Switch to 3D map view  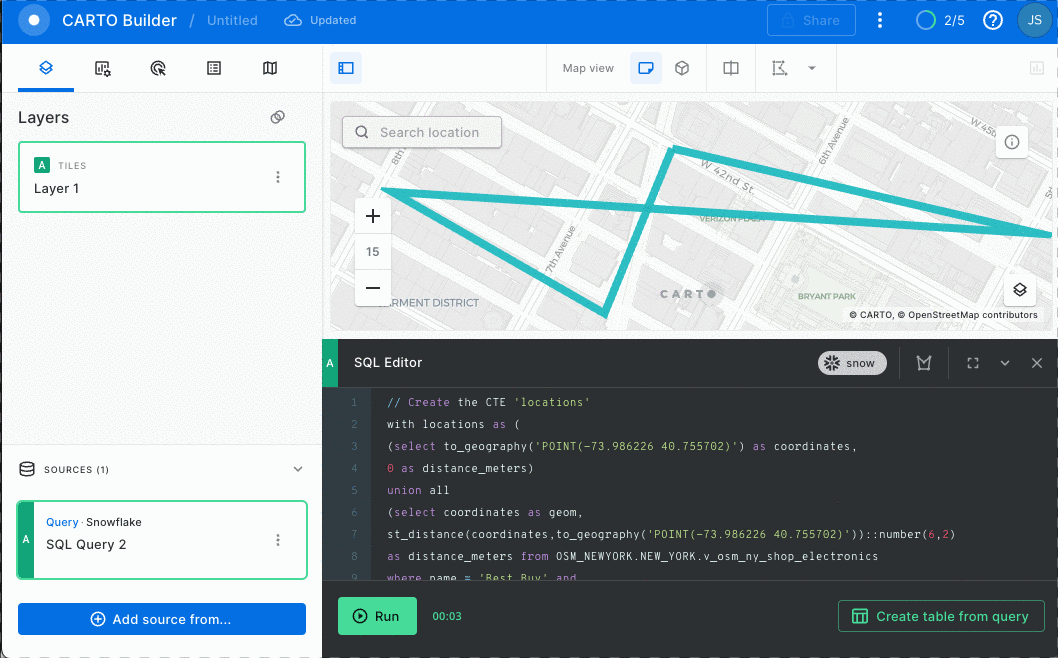pyautogui.click(x=682, y=68)
